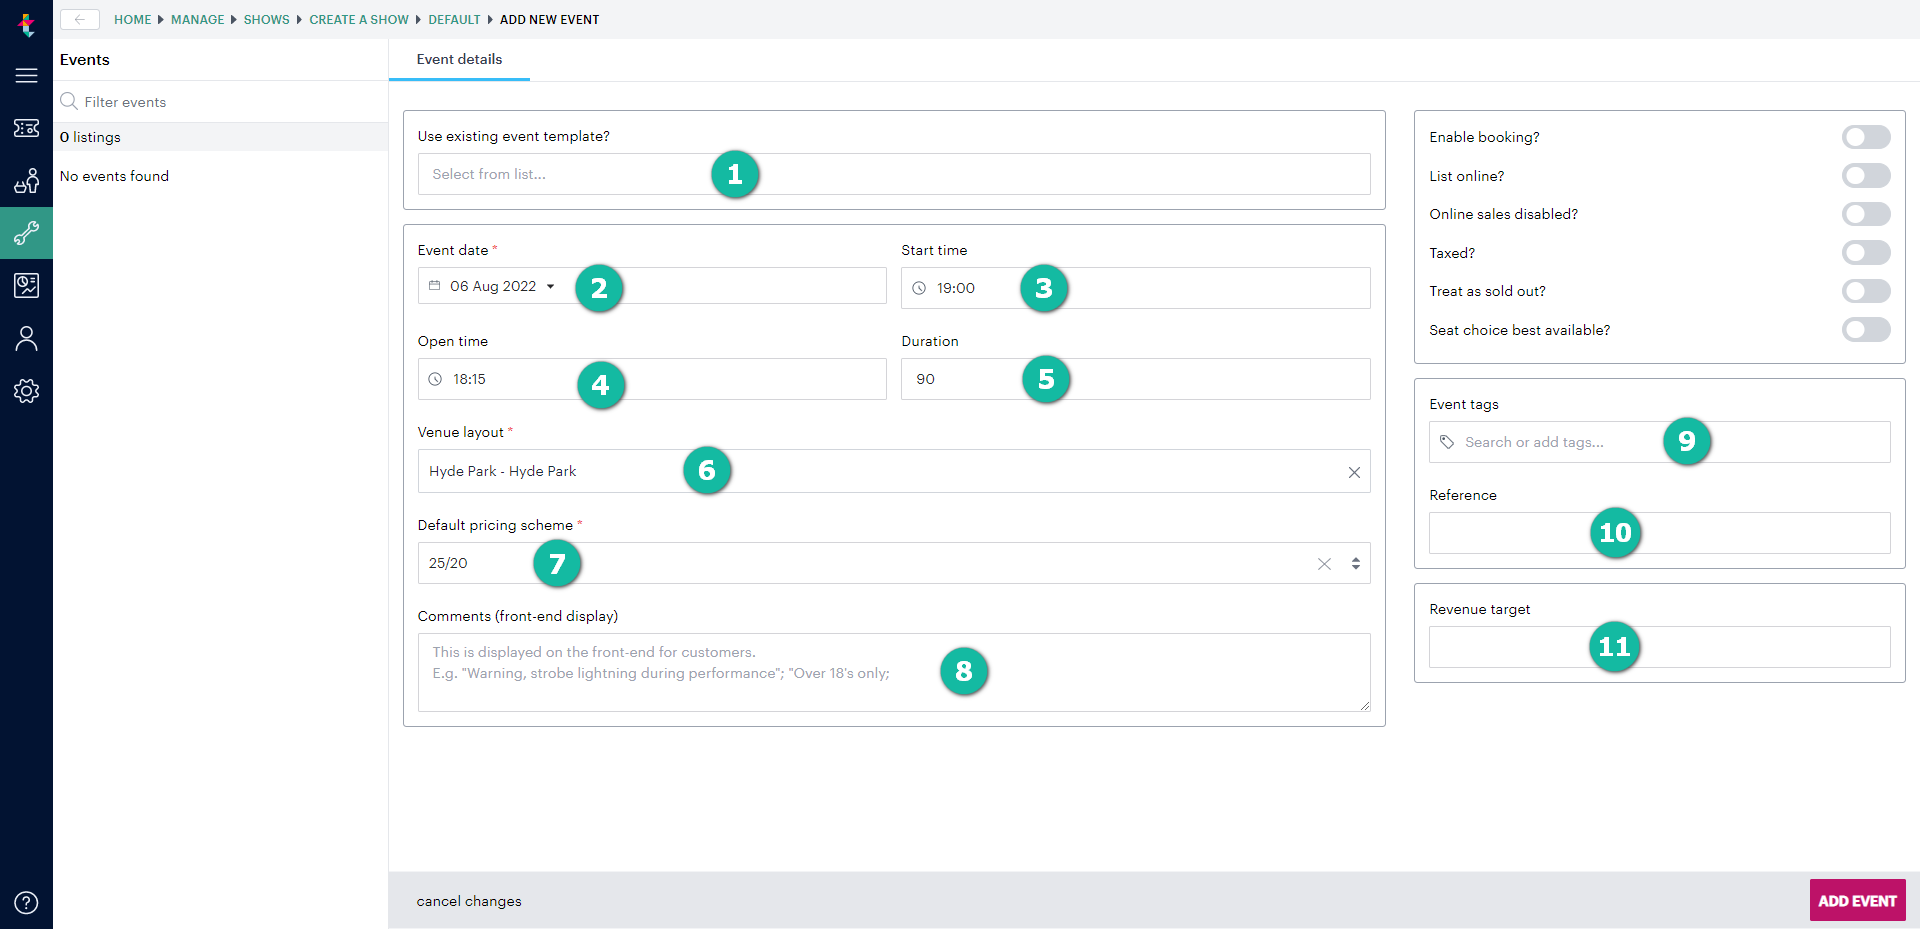Image resolution: width=1920 pixels, height=929 pixels.
Task: Toggle Treat as sold out switch
Action: tap(1866, 291)
